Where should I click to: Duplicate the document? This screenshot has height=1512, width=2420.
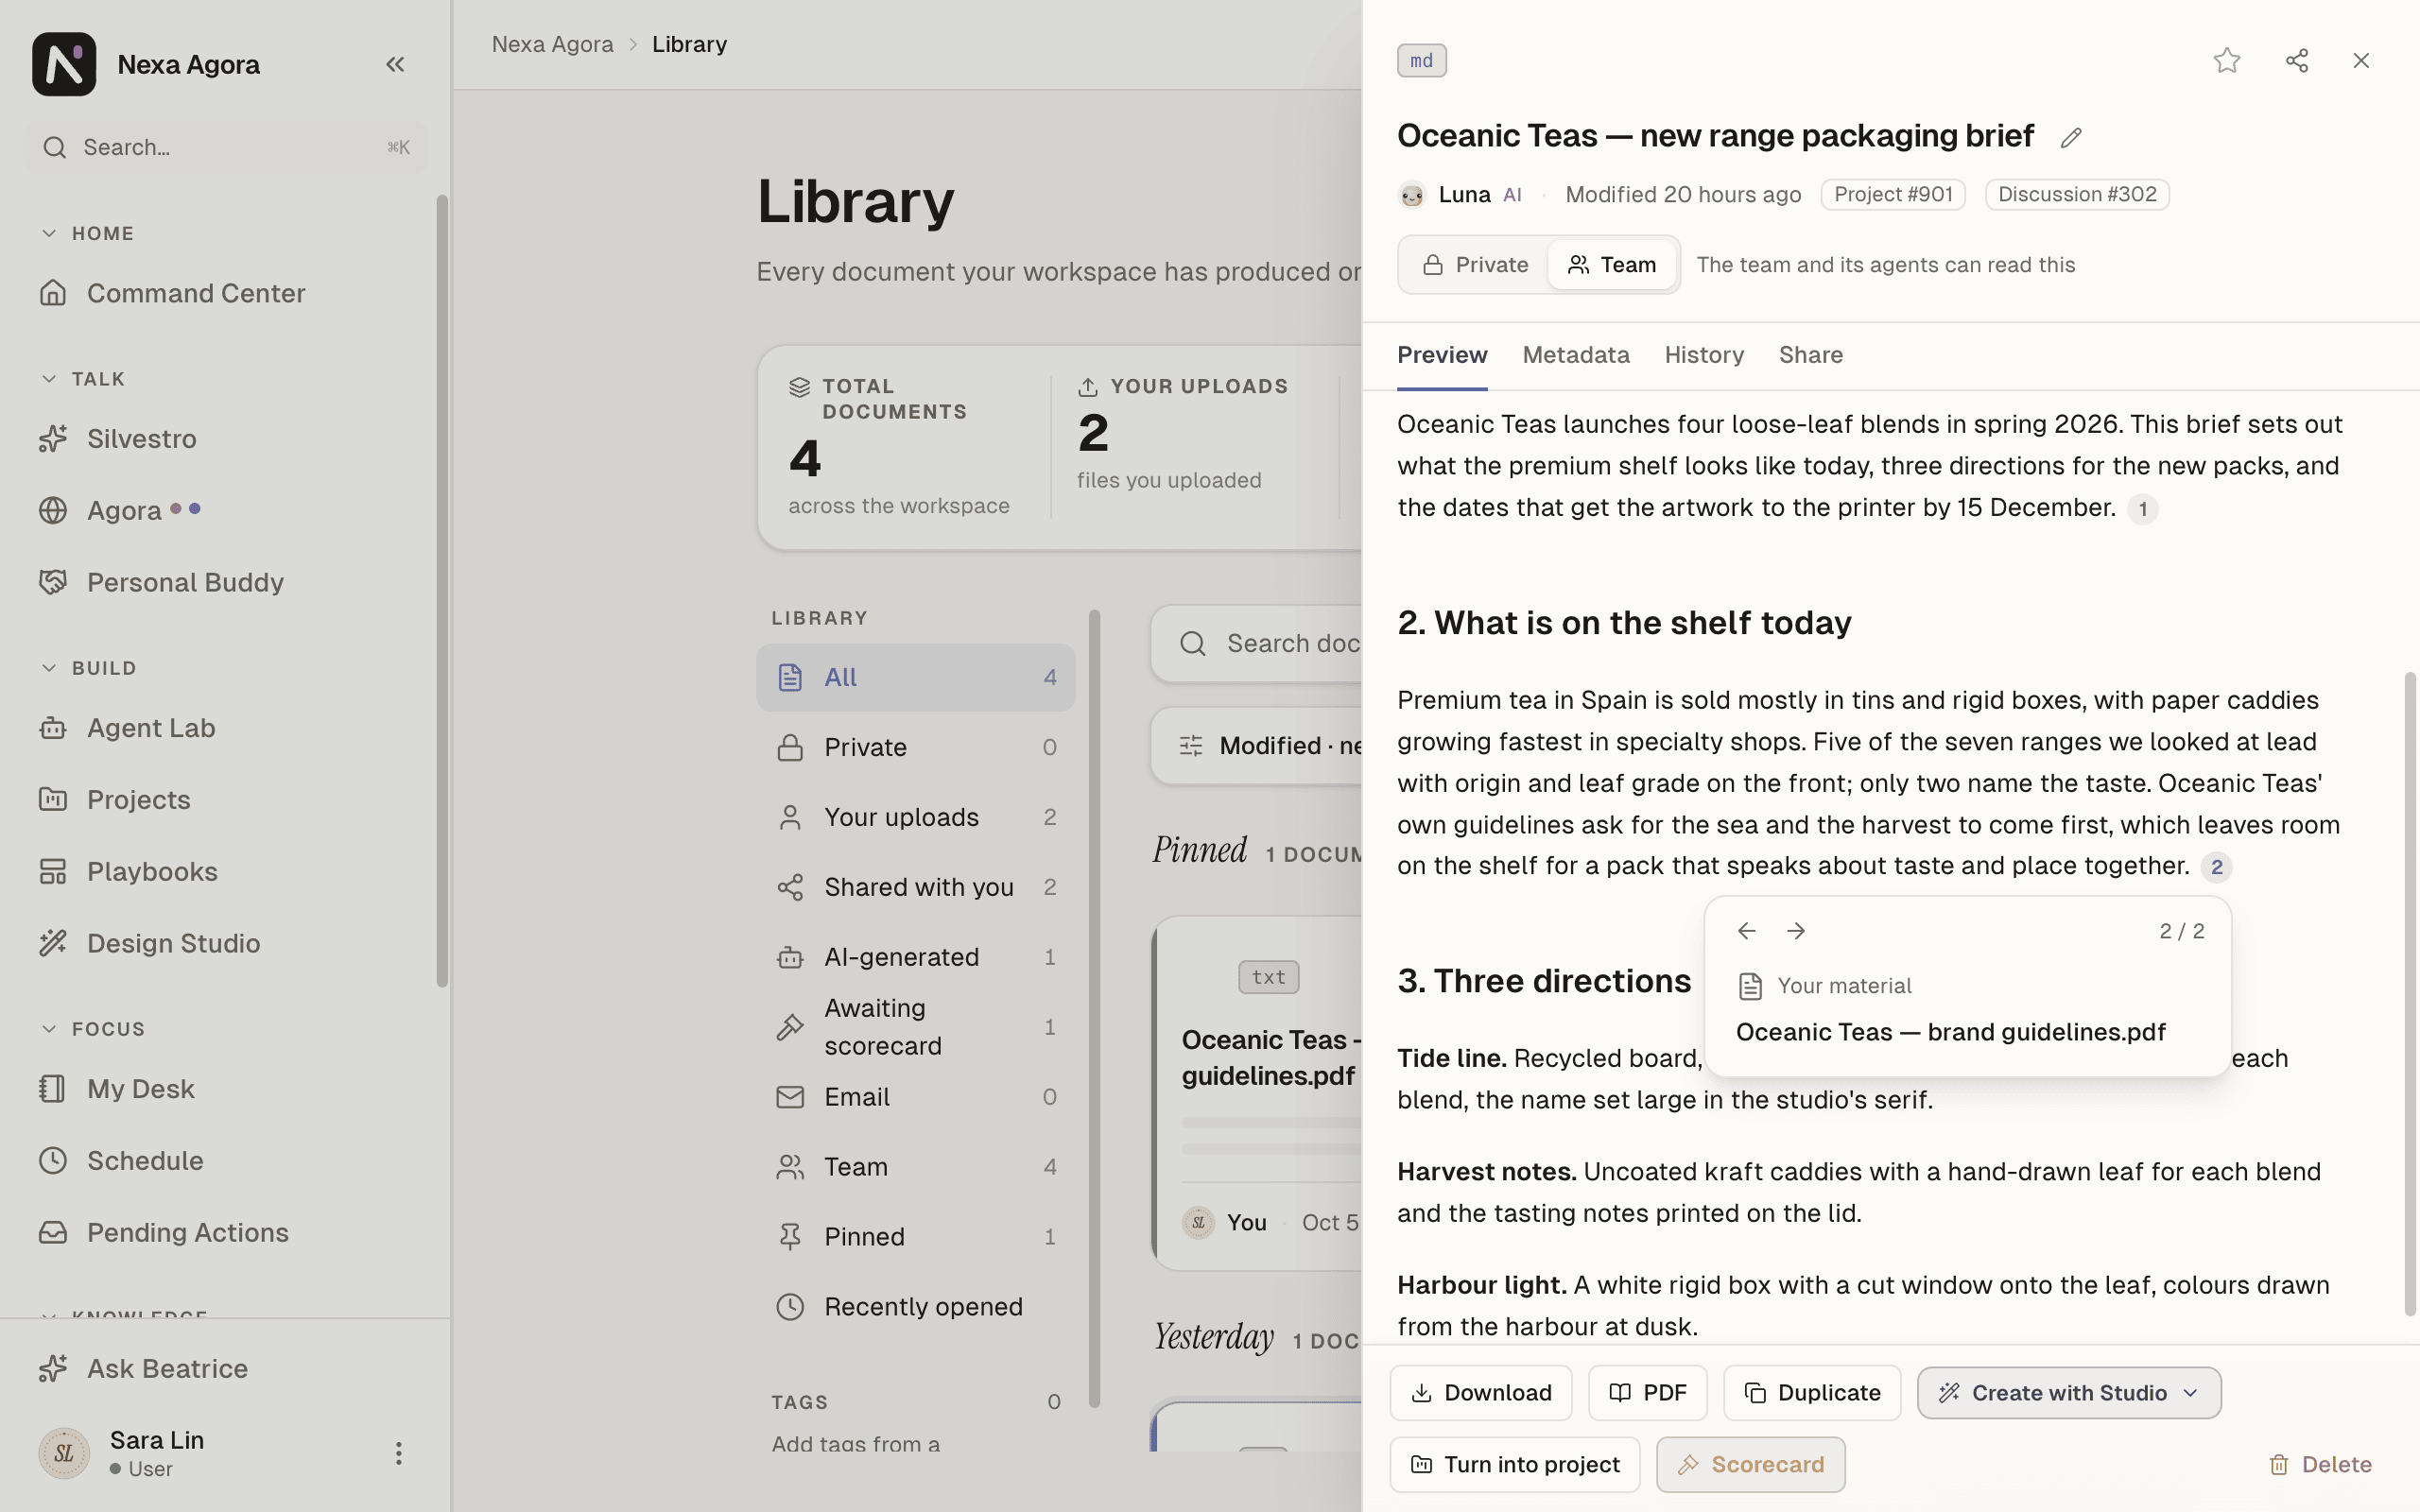click(1812, 1393)
